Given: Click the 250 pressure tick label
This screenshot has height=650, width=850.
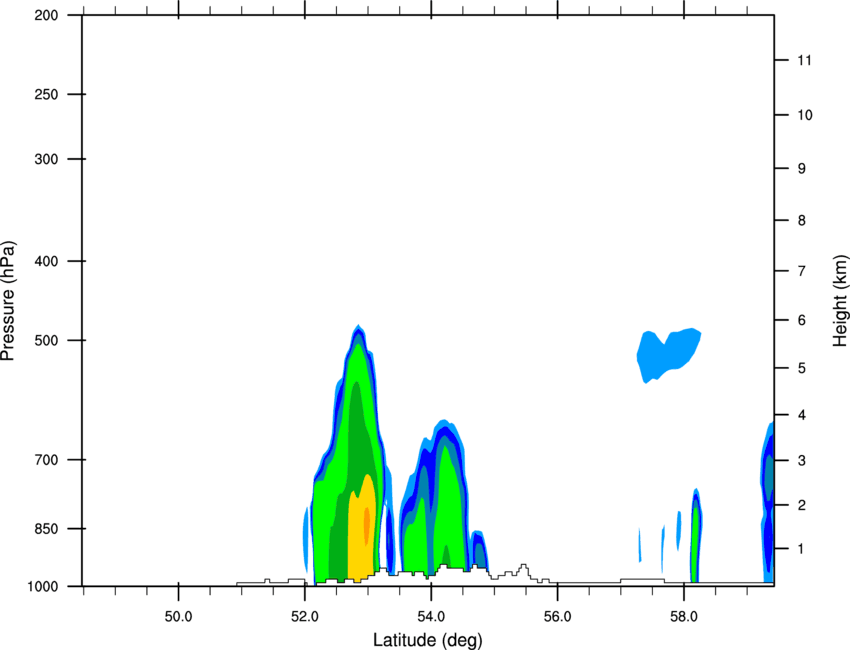Looking at the screenshot, I should pyautogui.click(x=46, y=94).
